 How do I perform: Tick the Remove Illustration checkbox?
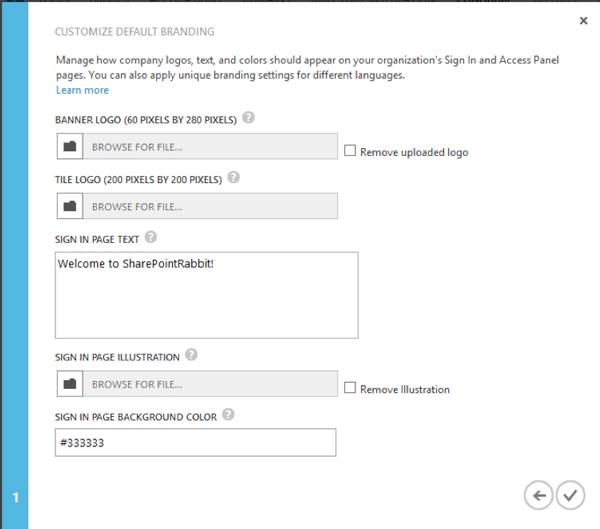tap(350, 388)
